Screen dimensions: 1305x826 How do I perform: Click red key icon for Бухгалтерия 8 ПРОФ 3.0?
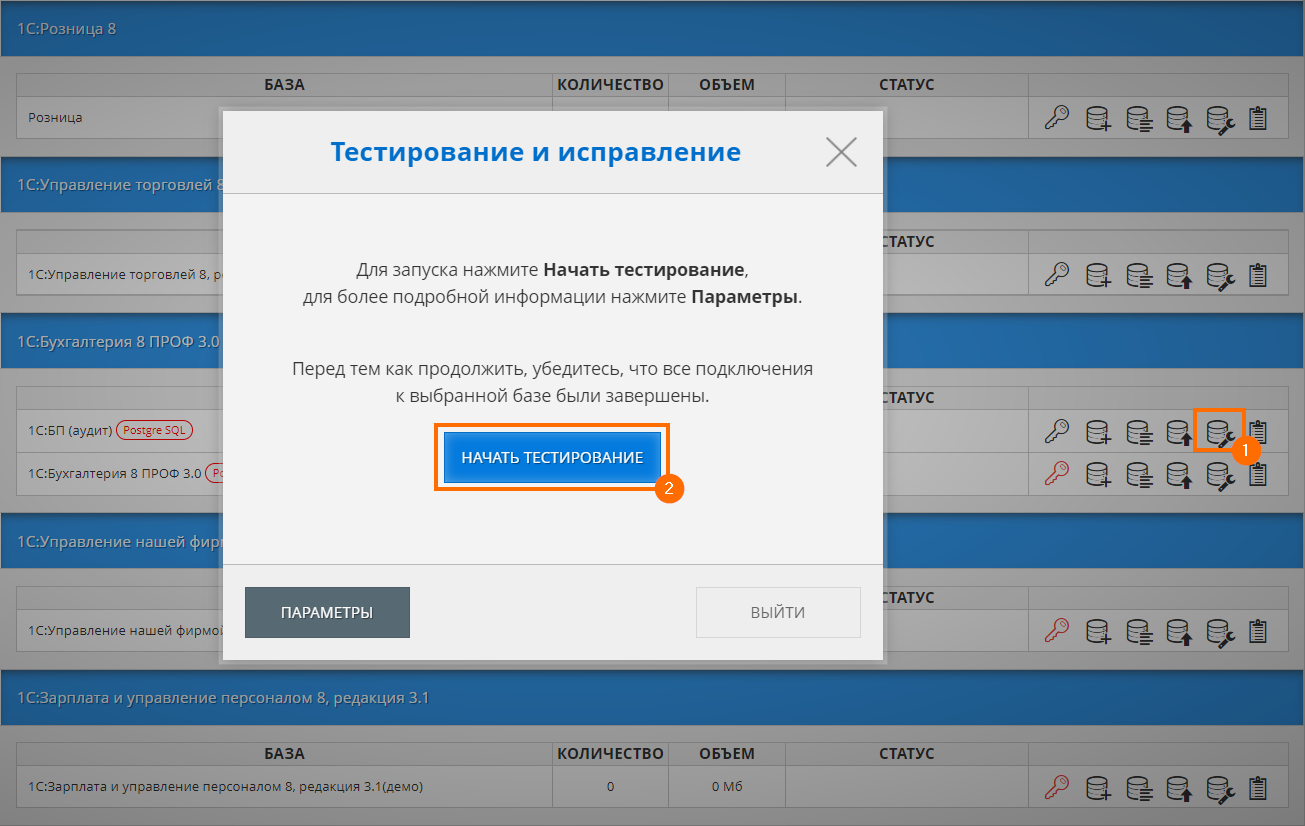click(x=1057, y=473)
